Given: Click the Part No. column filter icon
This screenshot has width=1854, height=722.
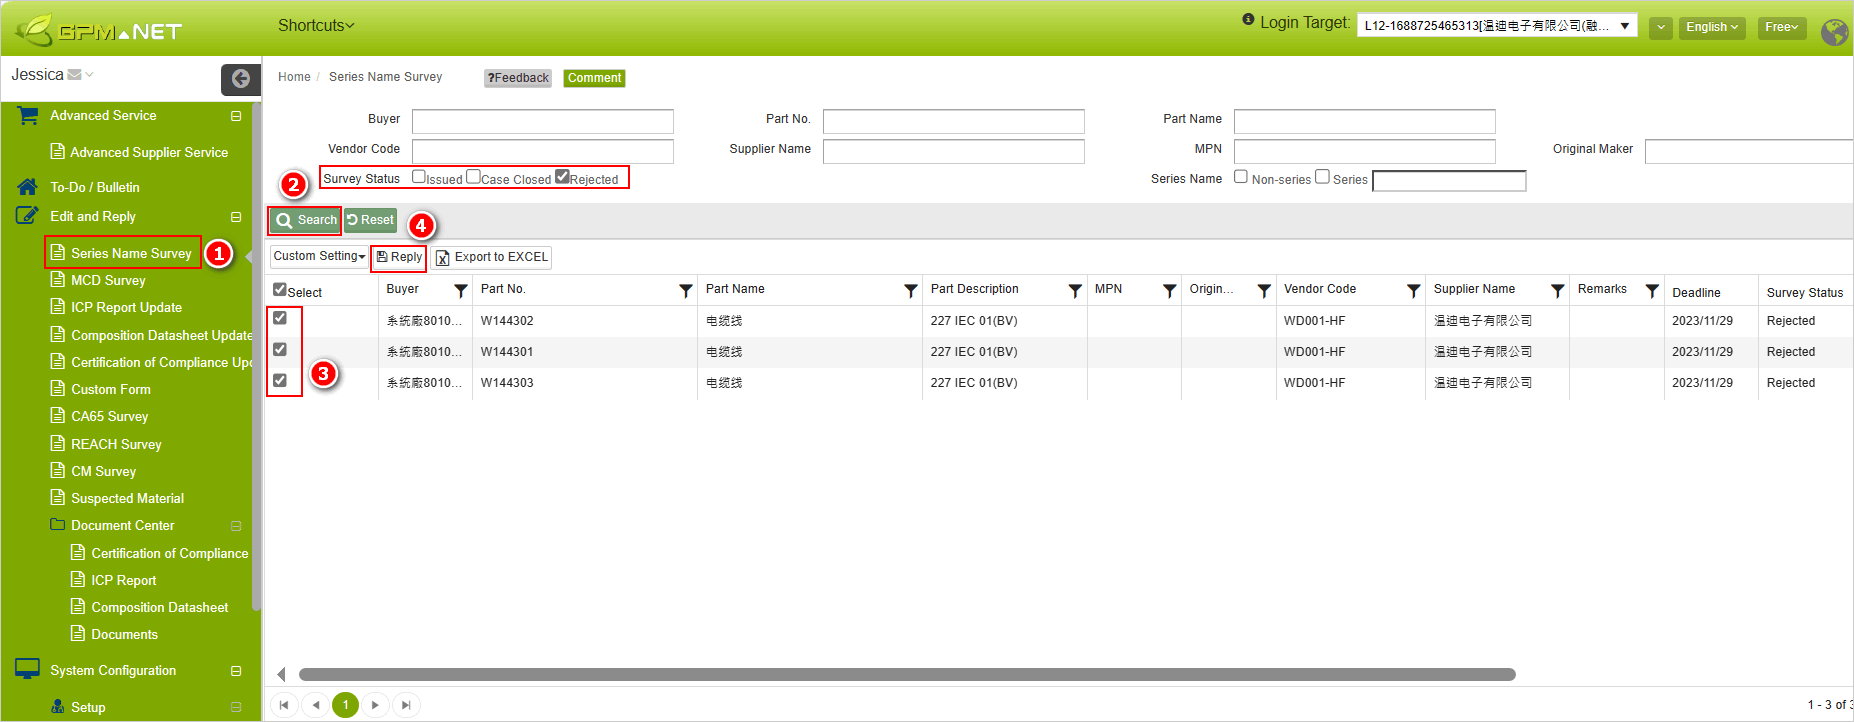Looking at the screenshot, I should (x=685, y=291).
